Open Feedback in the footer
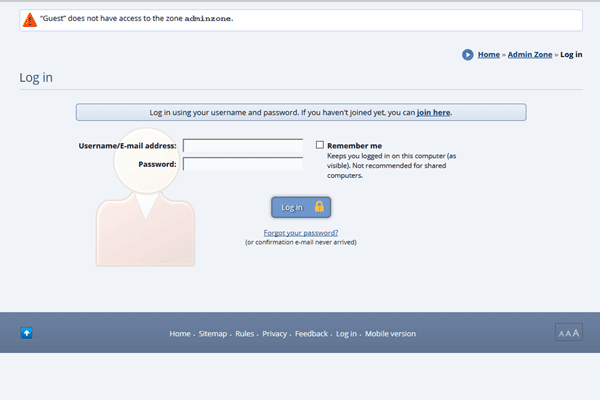This screenshot has width=600, height=400. tap(311, 334)
